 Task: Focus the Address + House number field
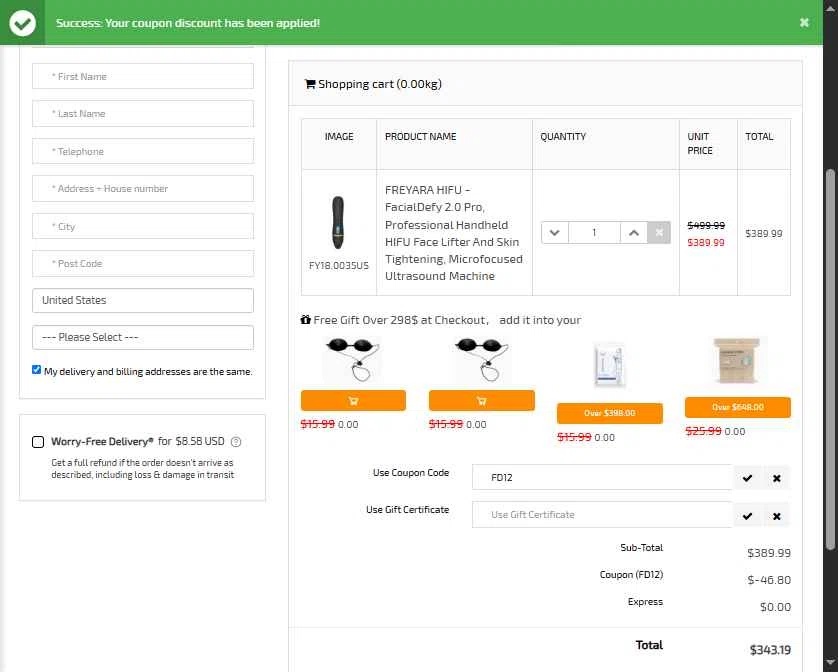click(143, 188)
